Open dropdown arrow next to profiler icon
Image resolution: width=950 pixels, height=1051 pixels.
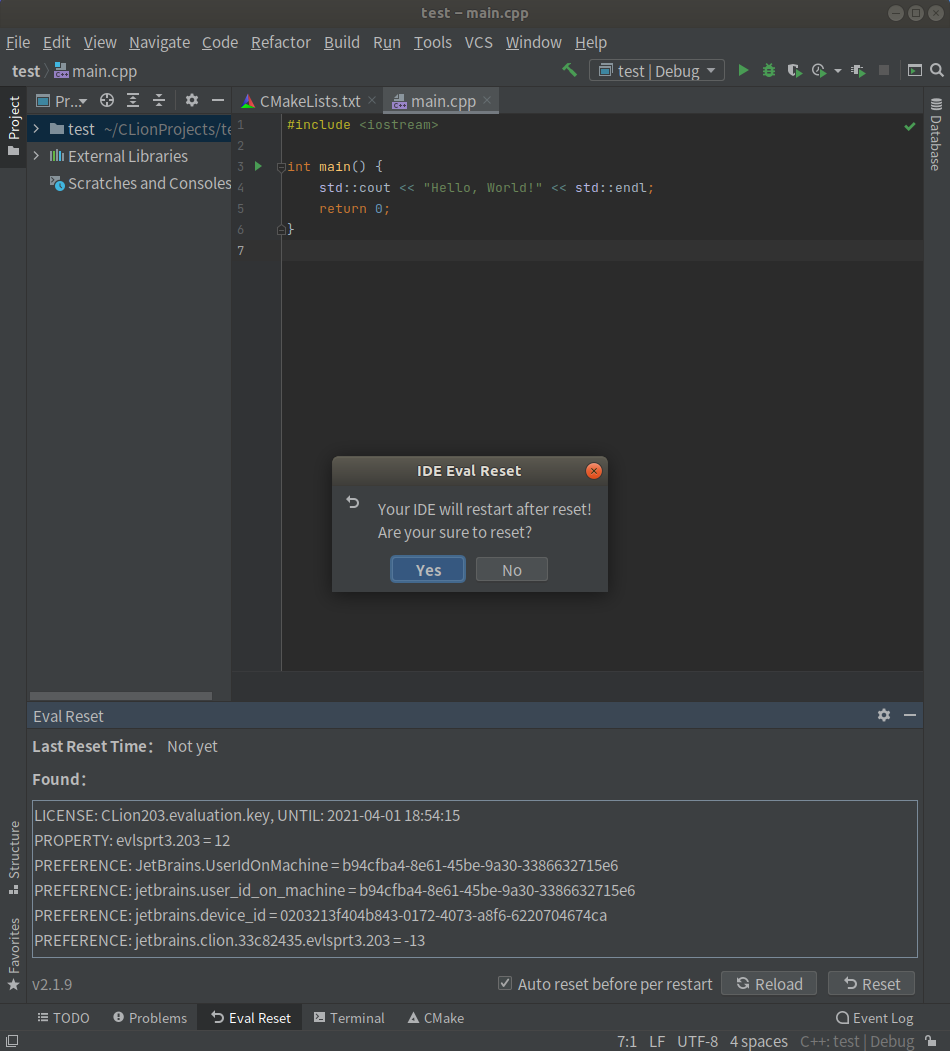[837, 70]
